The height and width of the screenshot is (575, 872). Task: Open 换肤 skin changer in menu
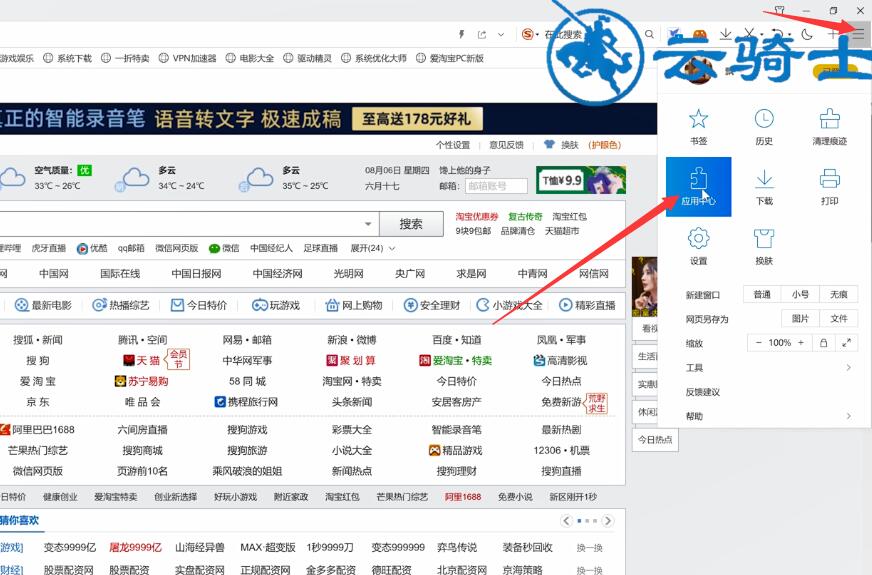[764, 247]
